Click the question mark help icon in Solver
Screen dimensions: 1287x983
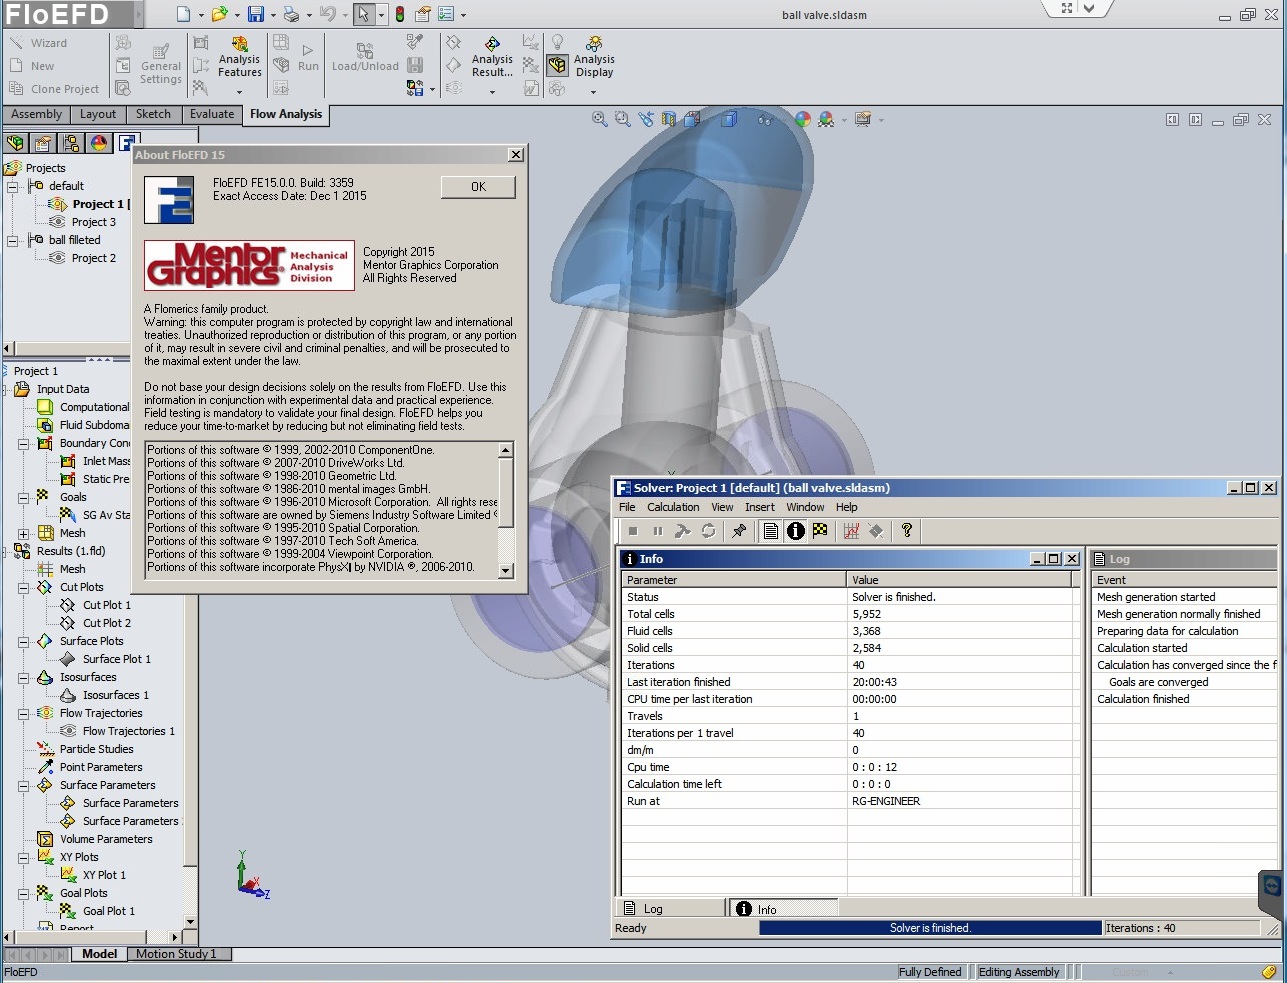coord(907,531)
